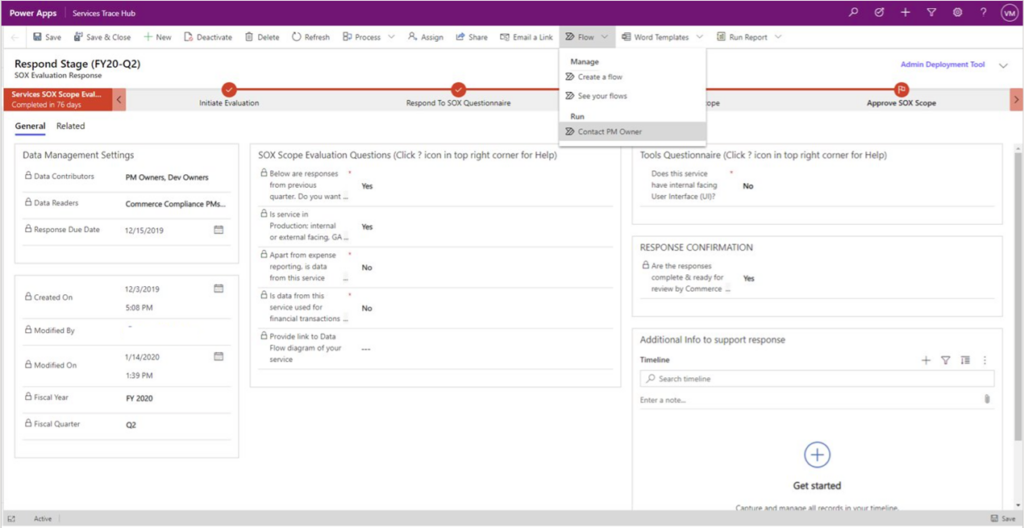This screenshot has width=1024, height=528.
Task: Open the advanced find filter icon in header
Action: tap(931, 12)
